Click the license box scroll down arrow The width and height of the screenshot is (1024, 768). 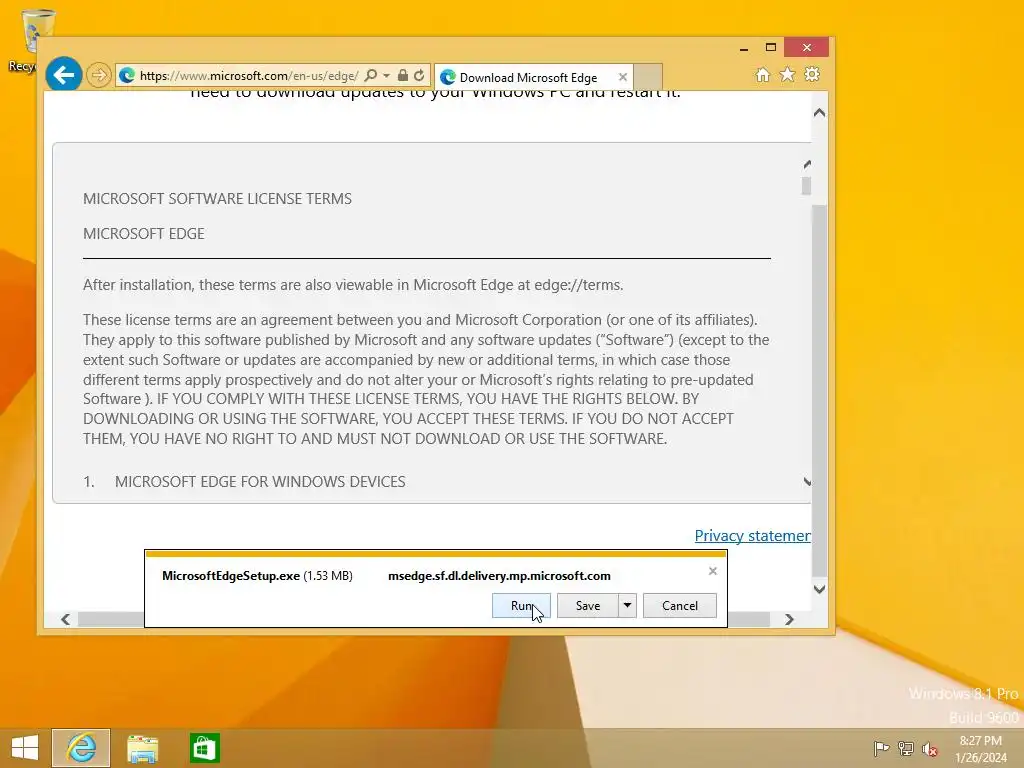[x=807, y=482]
